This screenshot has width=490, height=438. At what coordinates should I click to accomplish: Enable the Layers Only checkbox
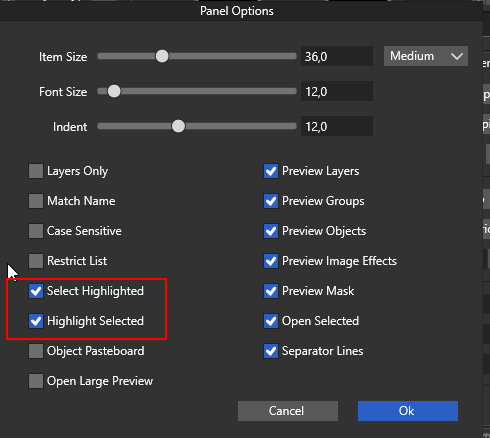click(36, 171)
